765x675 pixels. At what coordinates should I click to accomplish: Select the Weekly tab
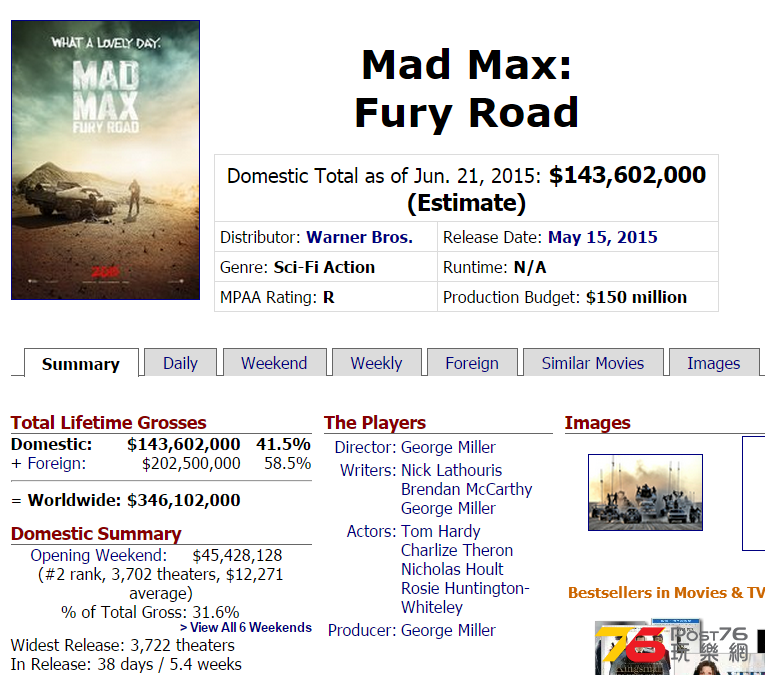click(376, 363)
